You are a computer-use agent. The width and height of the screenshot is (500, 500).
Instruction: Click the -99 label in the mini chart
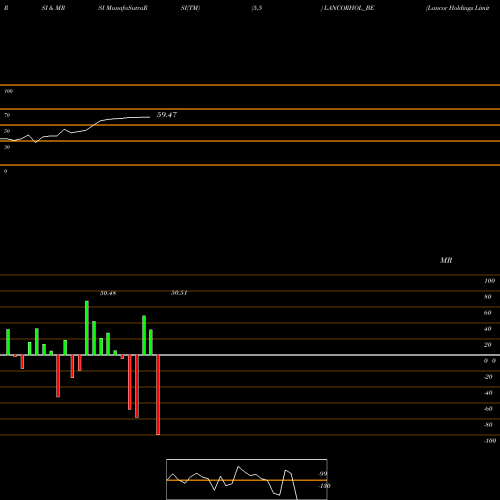[323, 474]
